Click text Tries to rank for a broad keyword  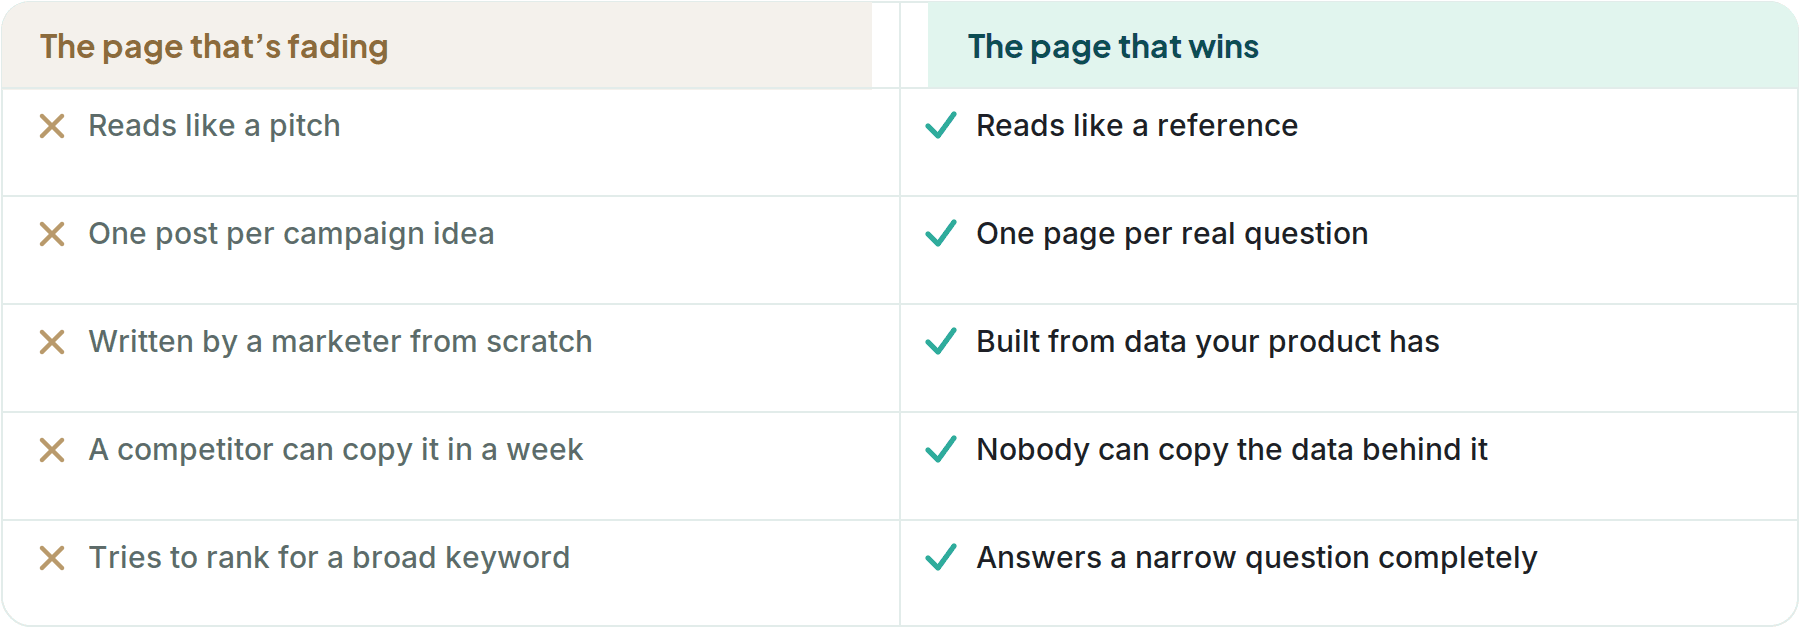coord(329,558)
